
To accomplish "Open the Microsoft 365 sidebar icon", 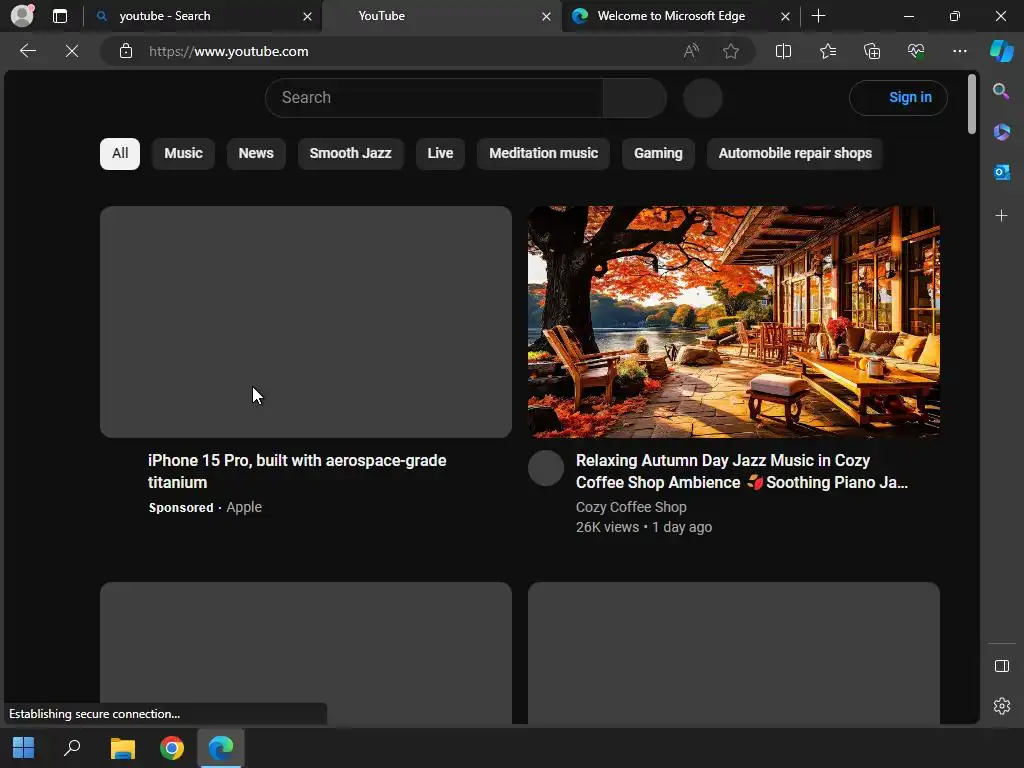I will [1001, 132].
